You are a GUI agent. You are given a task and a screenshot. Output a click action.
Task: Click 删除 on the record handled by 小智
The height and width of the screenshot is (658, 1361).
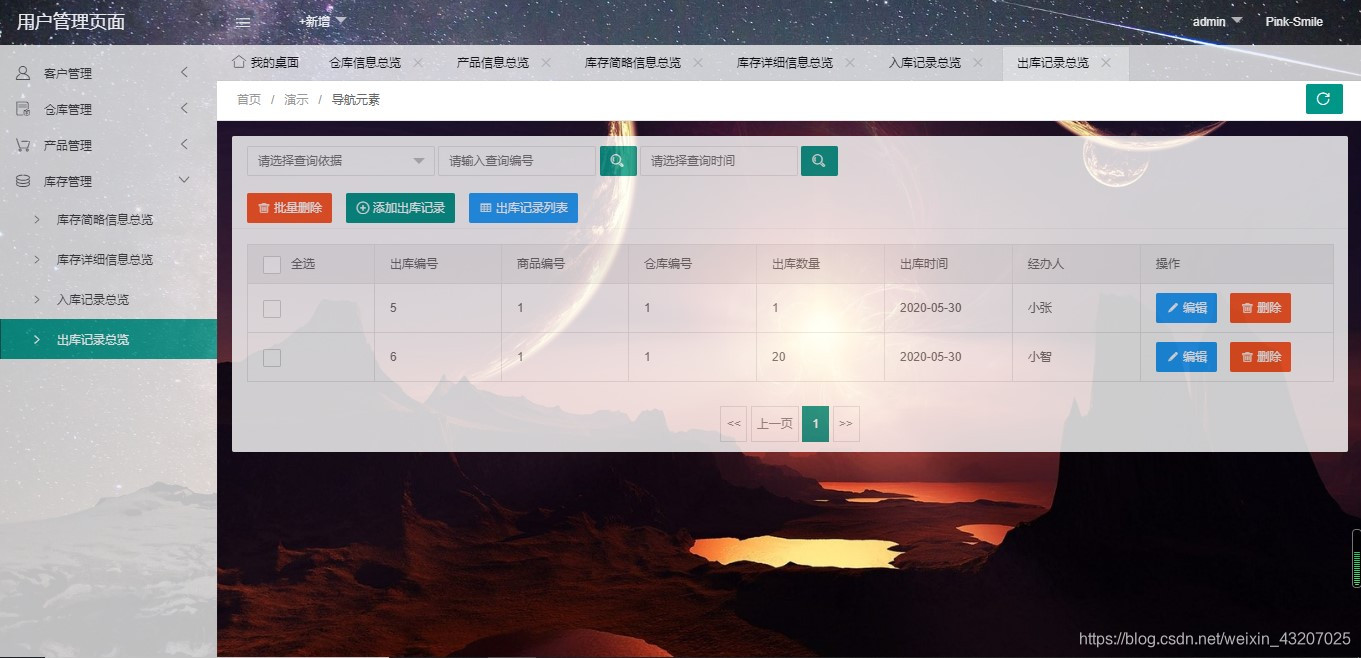(x=1259, y=357)
